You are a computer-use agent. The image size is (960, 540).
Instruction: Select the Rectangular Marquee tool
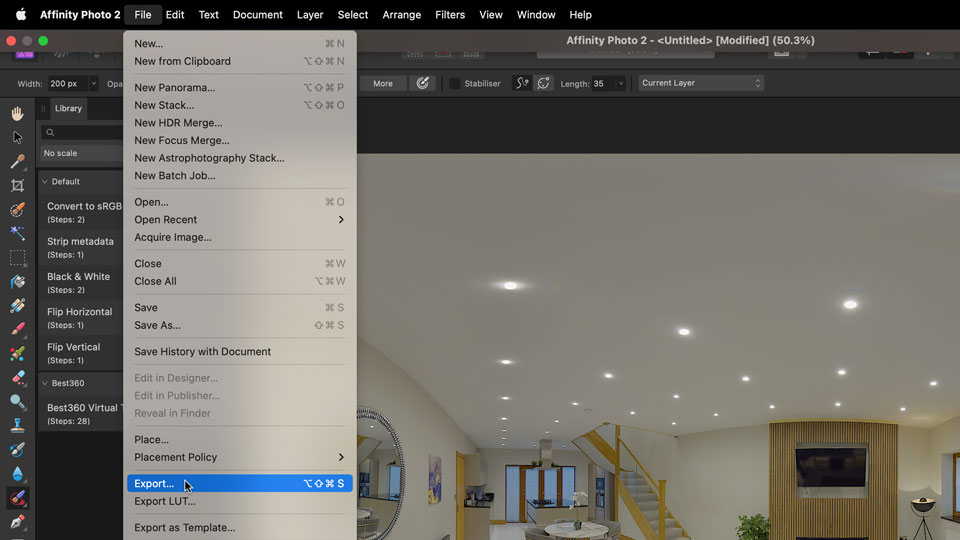pyautogui.click(x=17, y=258)
